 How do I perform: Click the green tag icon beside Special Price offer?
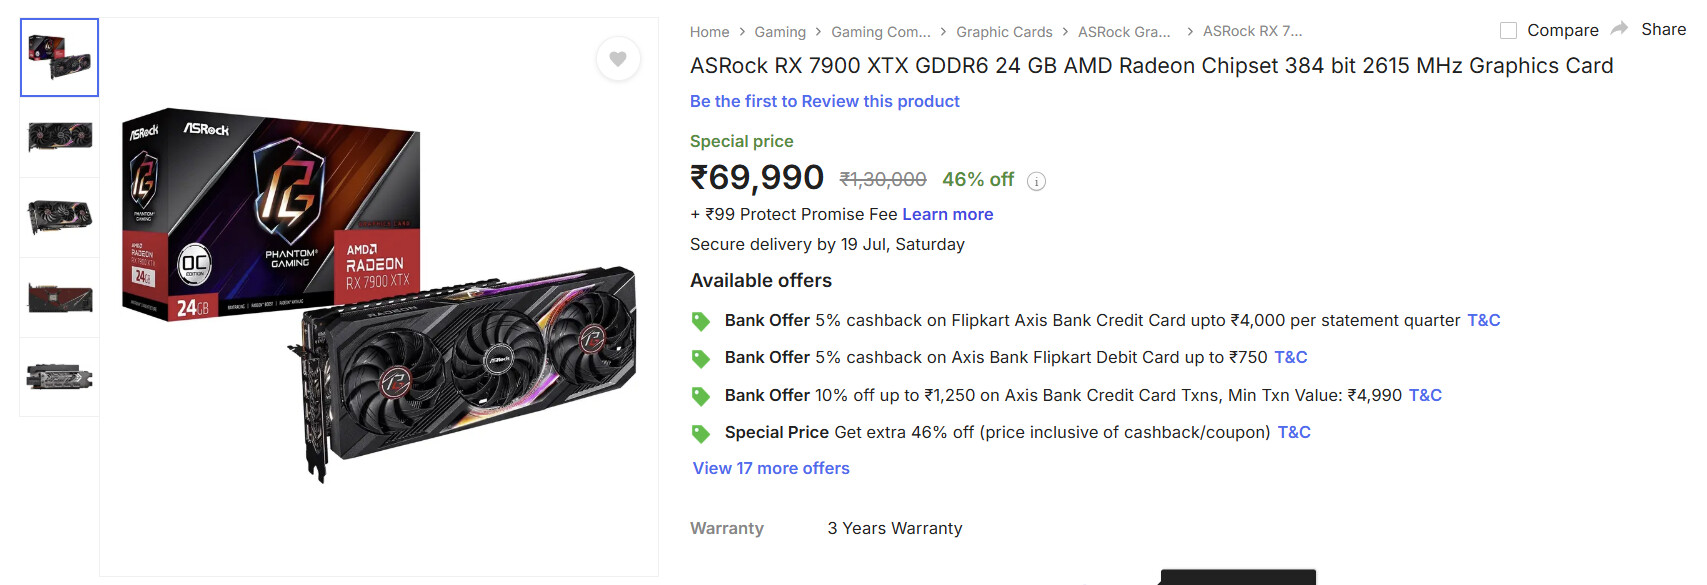(x=701, y=433)
